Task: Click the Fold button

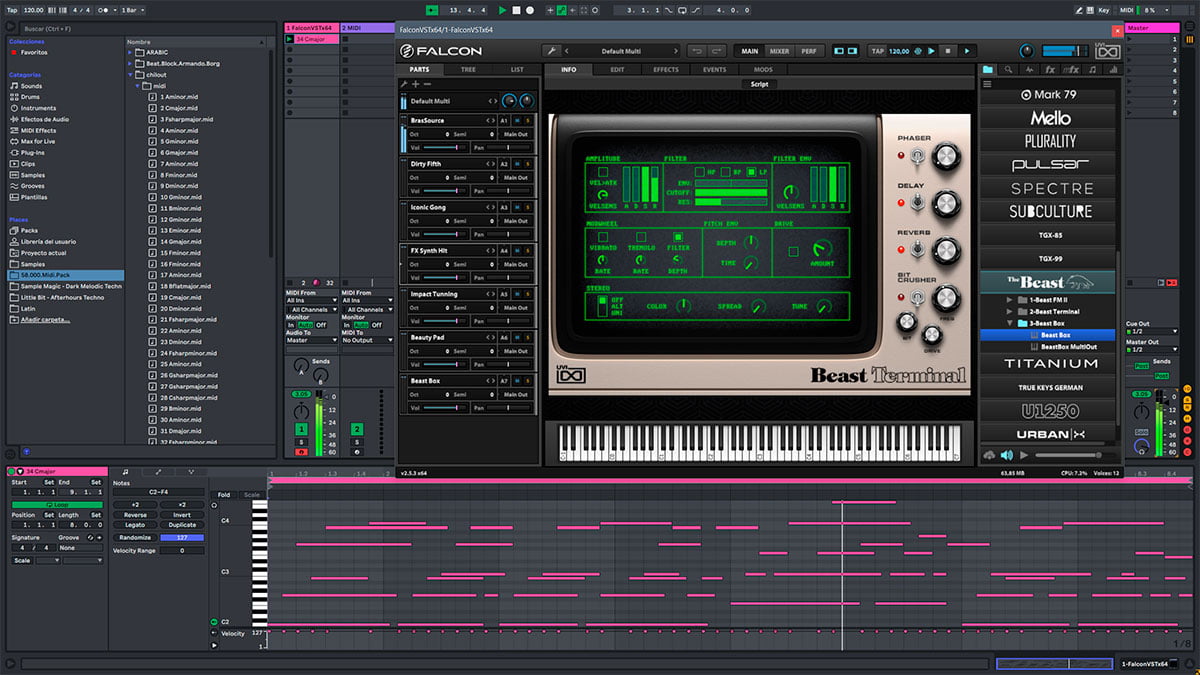Action: (x=224, y=495)
